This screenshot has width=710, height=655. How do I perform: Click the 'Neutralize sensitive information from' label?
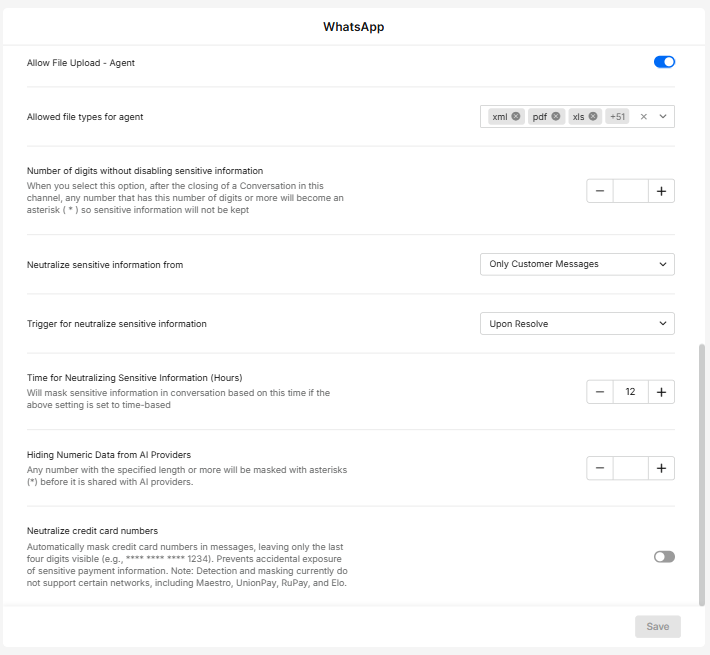[x=105, y=265]
